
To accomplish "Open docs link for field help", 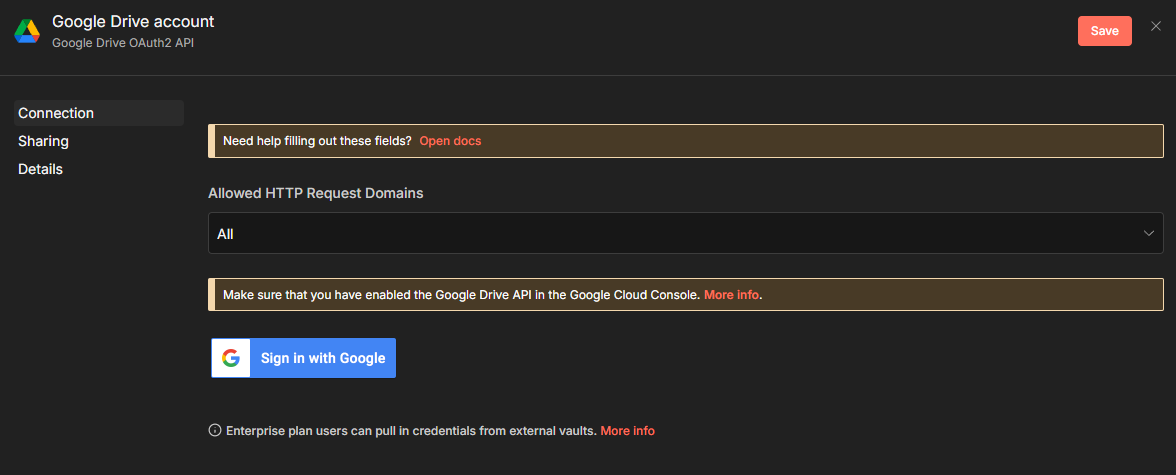I will [450, 141].
